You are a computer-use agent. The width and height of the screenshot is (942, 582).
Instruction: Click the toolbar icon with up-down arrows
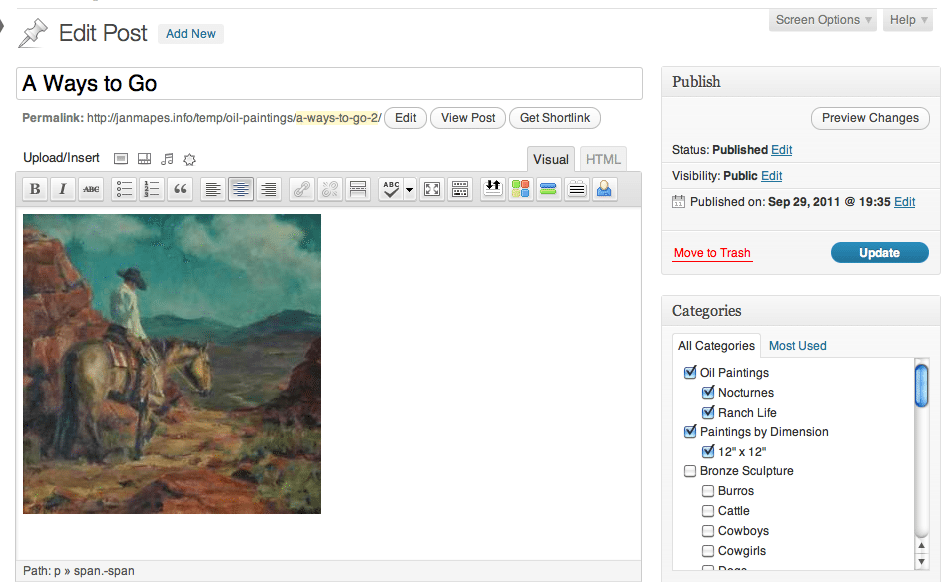click(x=493, y=189)
